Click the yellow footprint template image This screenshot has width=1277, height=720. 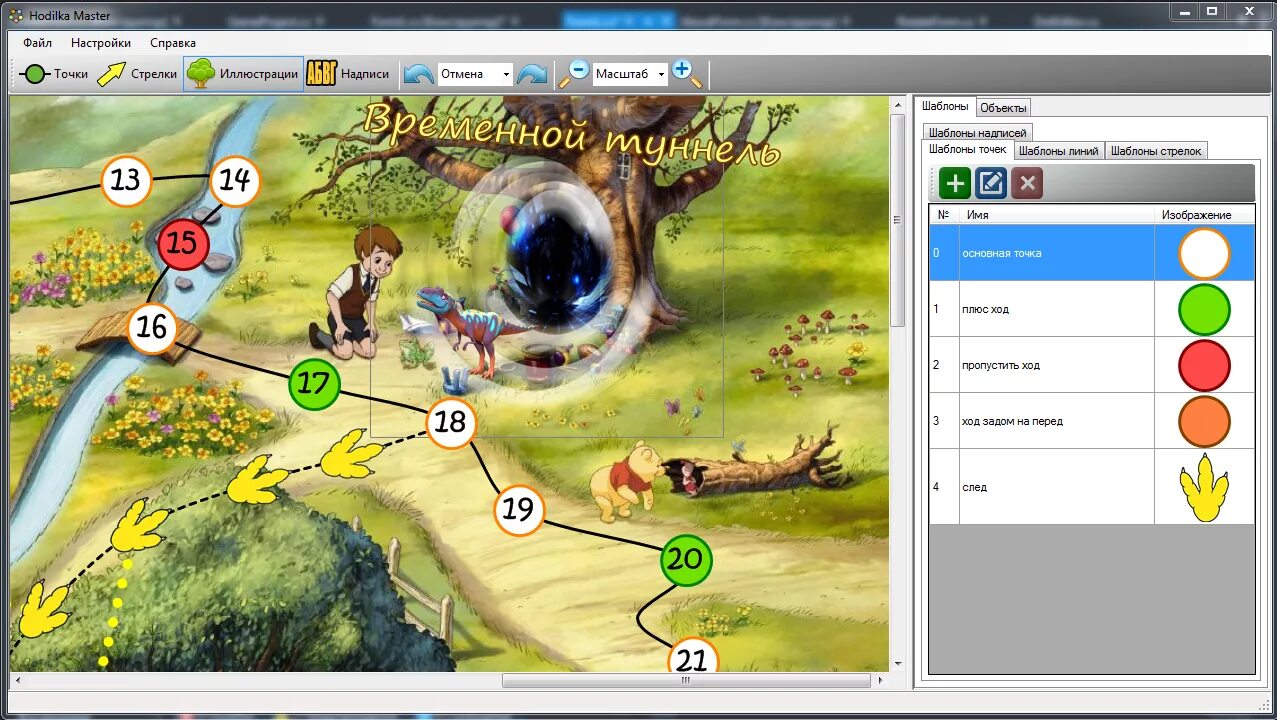(x=1204, y=487)
